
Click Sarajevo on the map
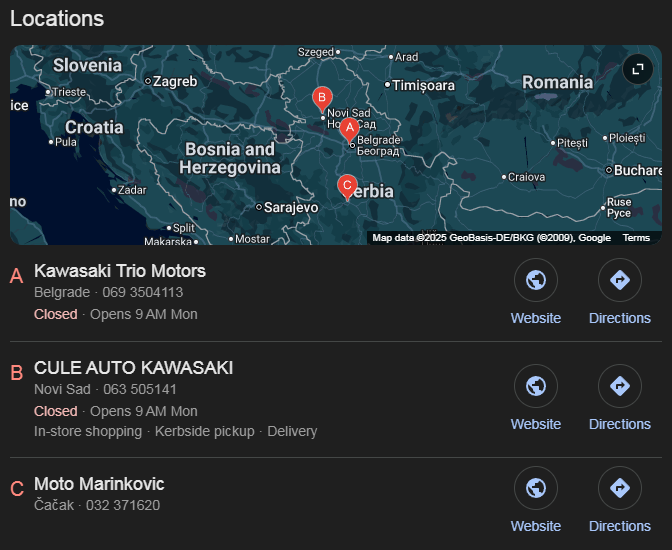(290, 208)
